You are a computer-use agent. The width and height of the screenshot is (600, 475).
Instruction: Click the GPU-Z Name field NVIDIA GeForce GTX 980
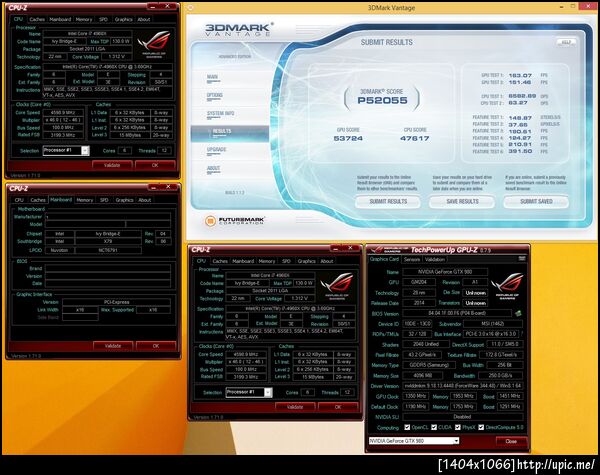point(445,272)
